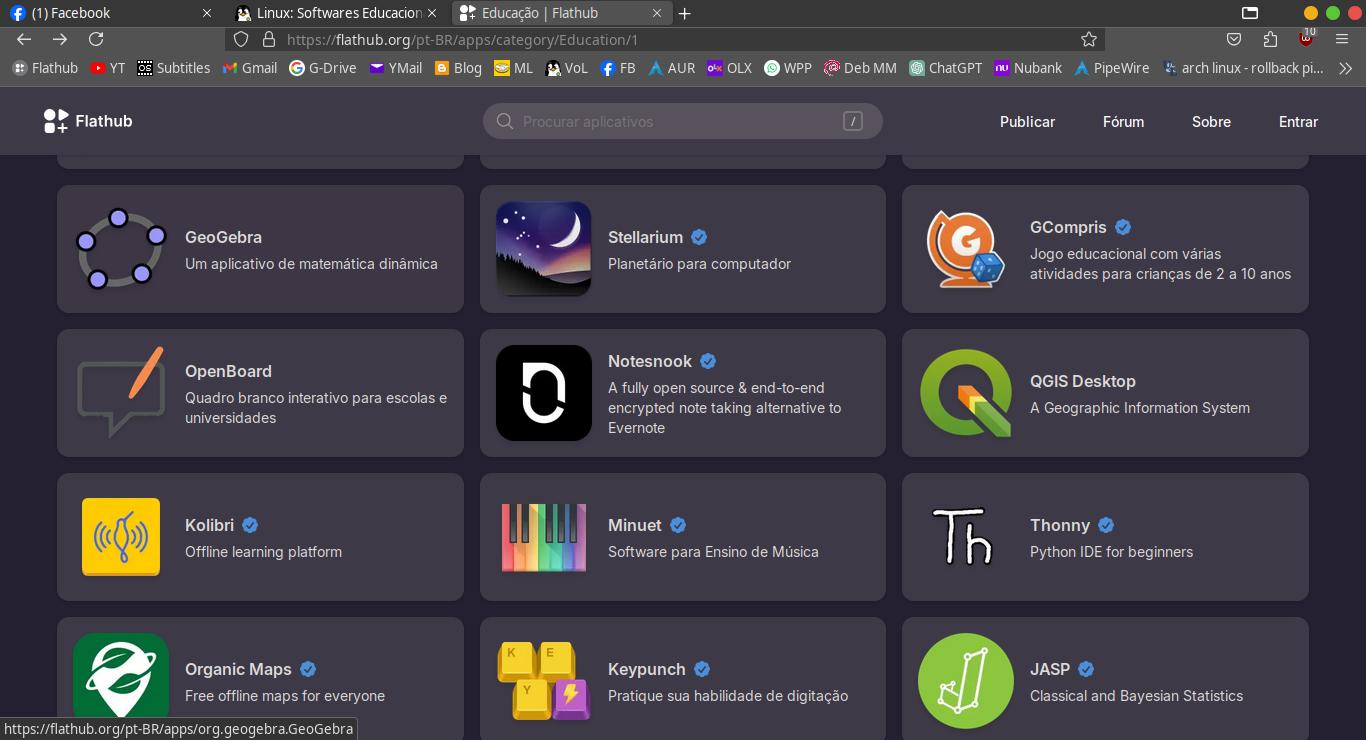
Task: Open the Flathub bookmark
Action: point(45,68)
